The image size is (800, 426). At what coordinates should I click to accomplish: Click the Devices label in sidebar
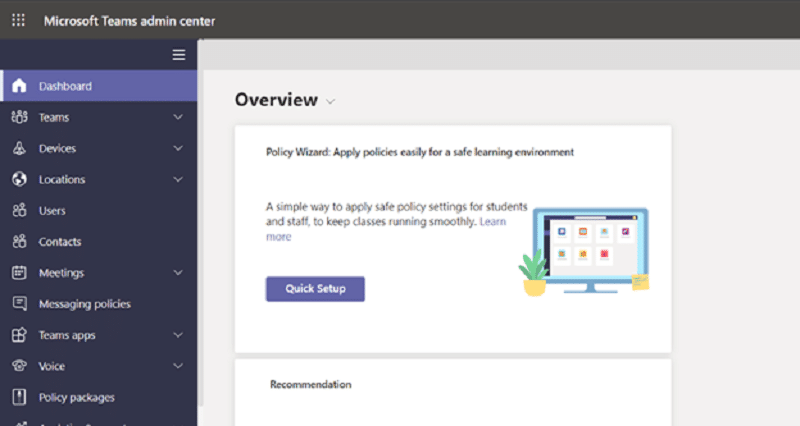click(x=57, y=148)
